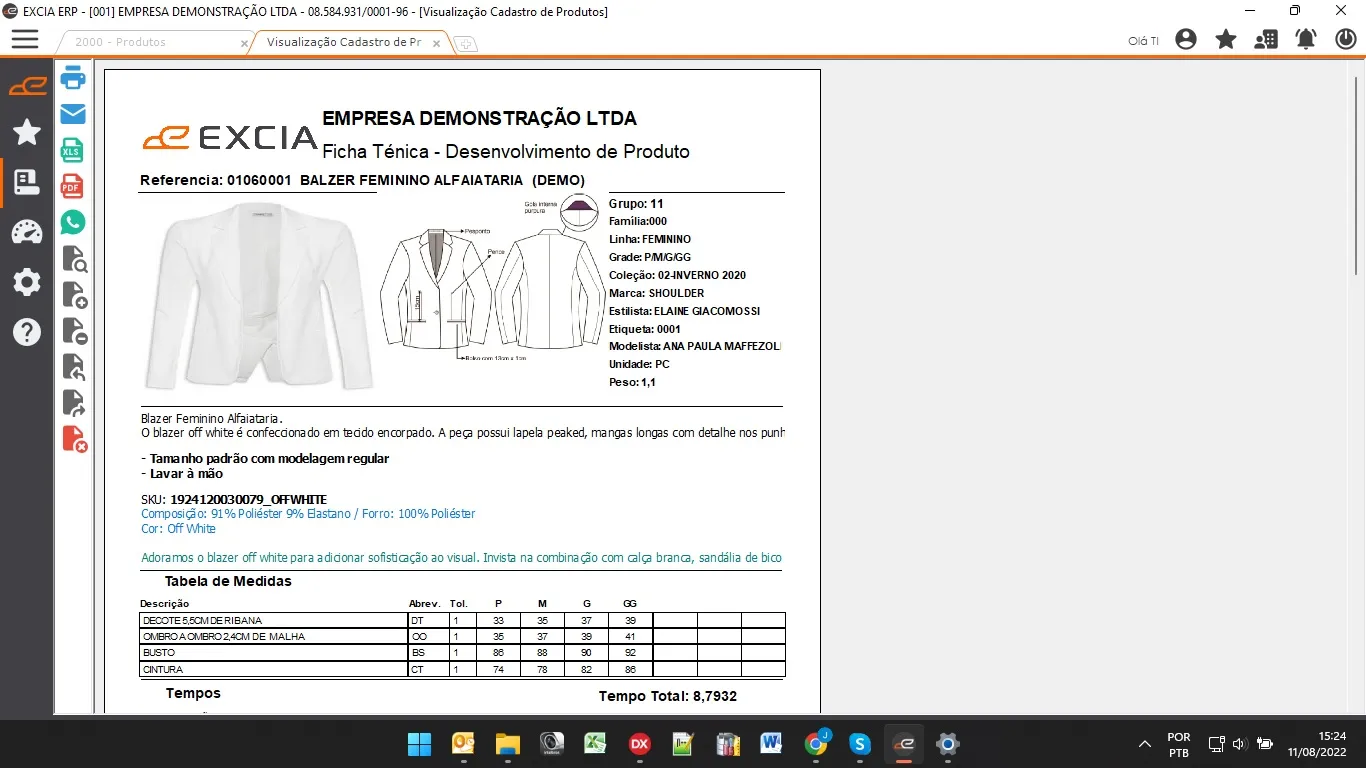Click the "BUSTO" row description cell

[273, 653]
